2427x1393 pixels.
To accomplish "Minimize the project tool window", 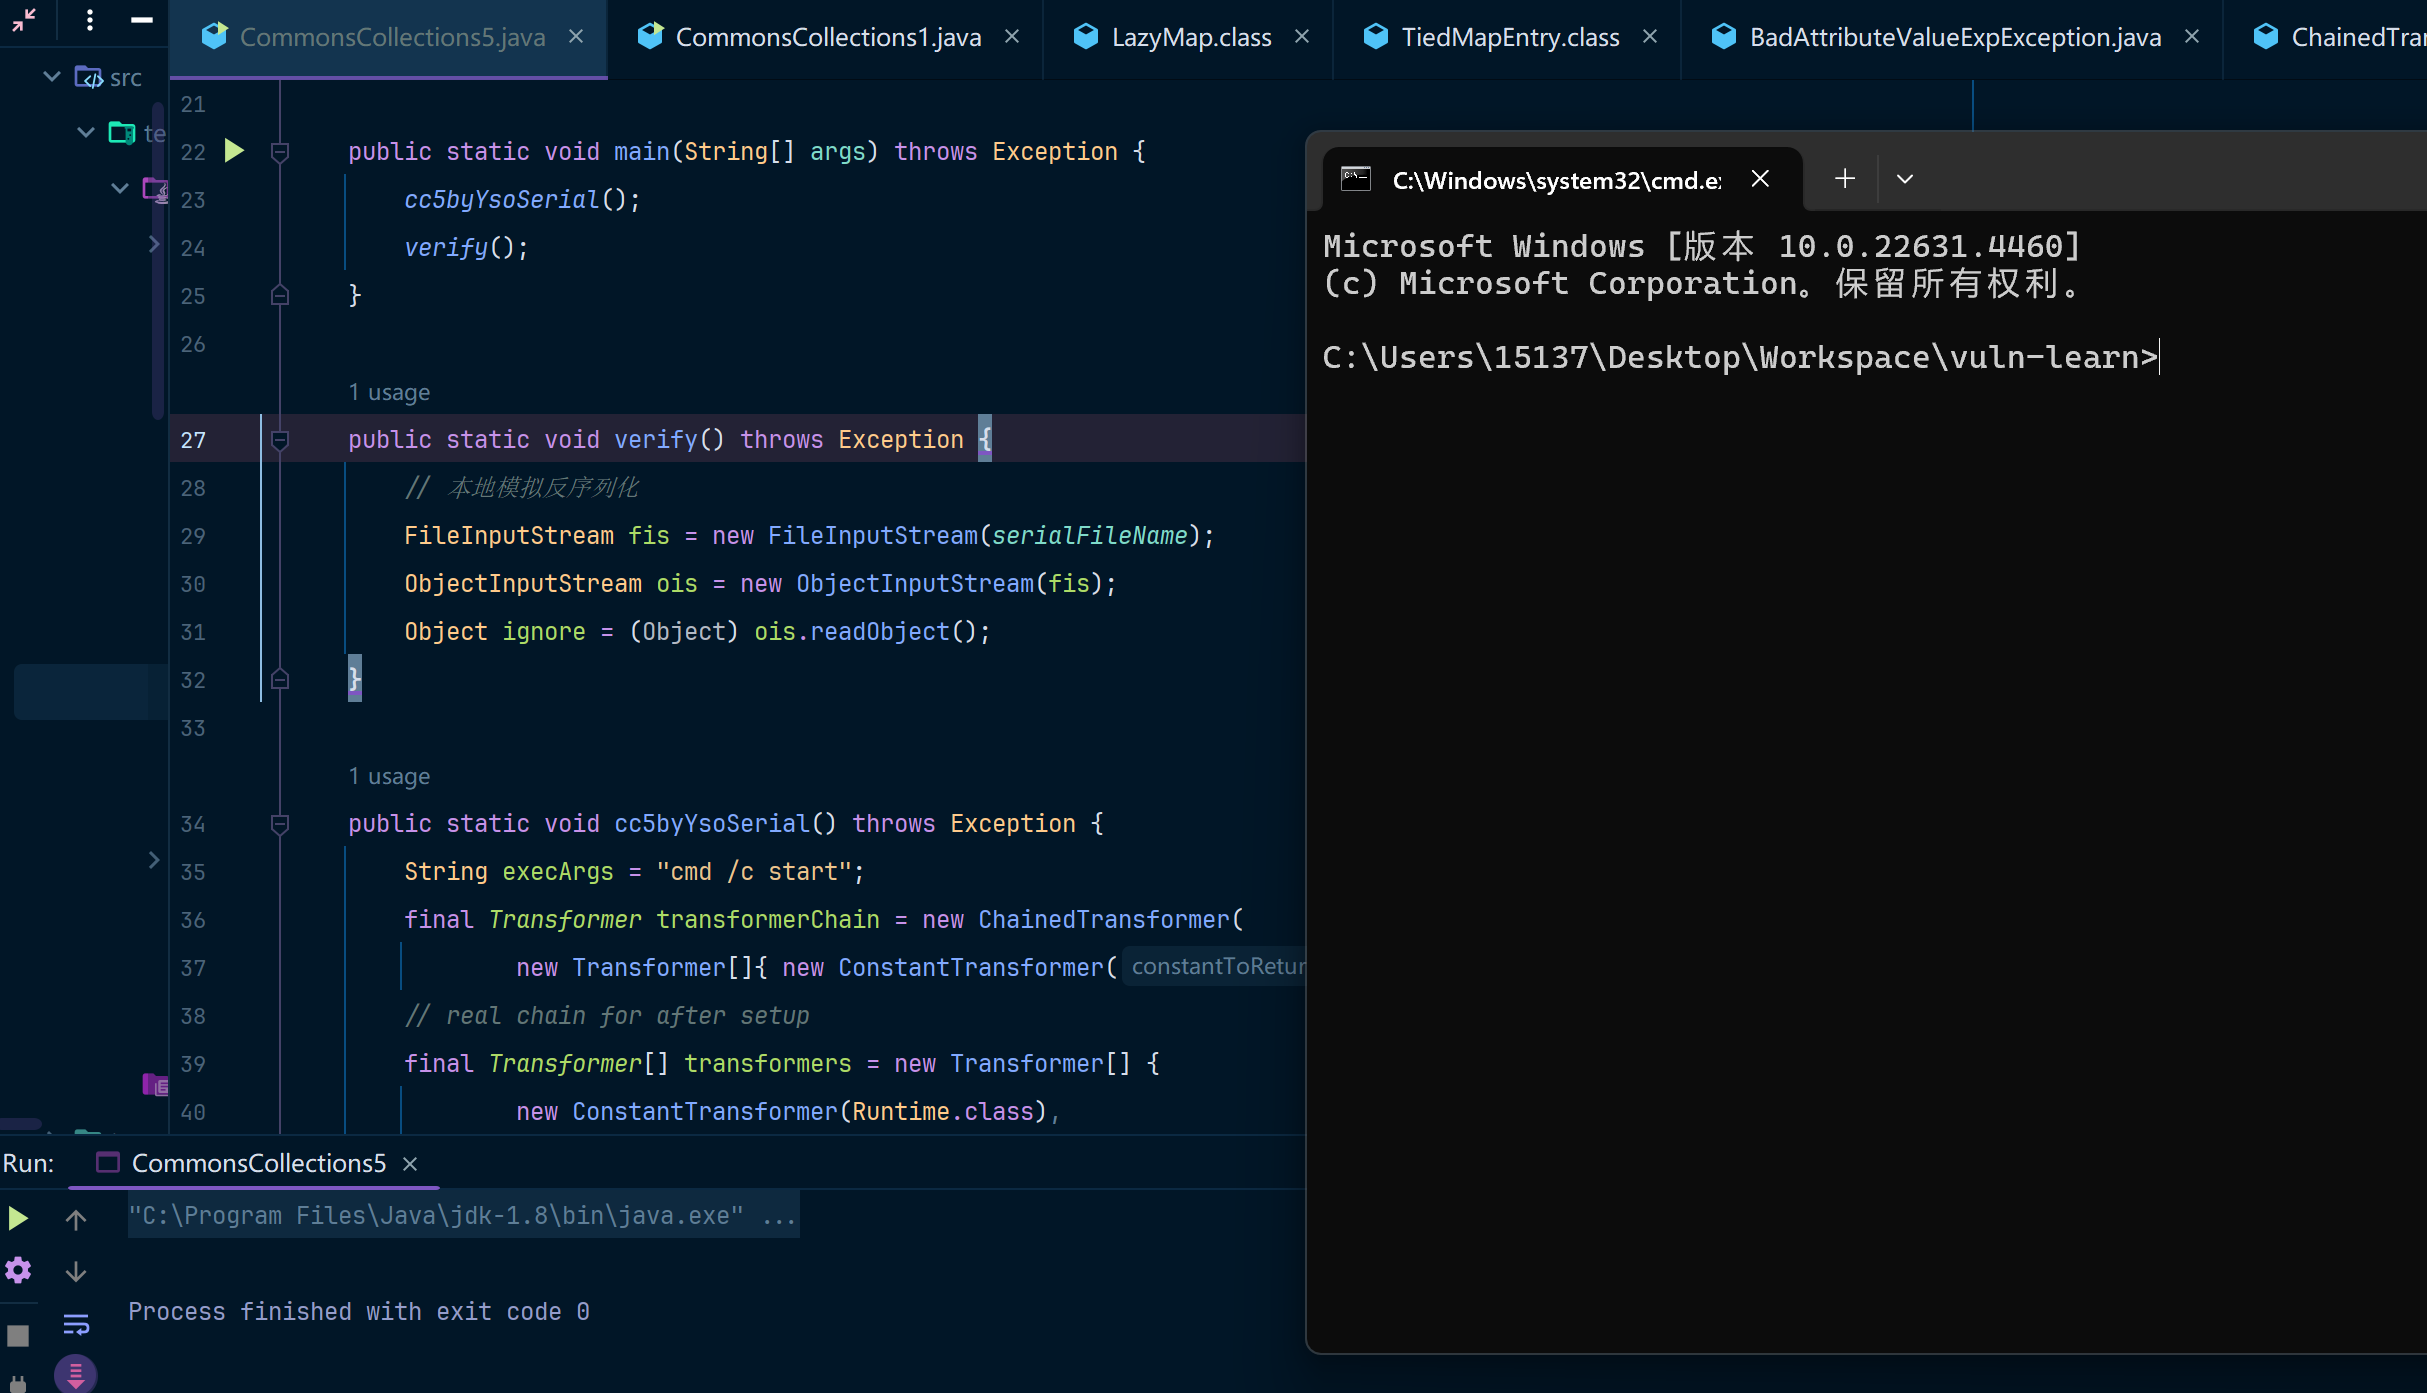I will point(142,19).
